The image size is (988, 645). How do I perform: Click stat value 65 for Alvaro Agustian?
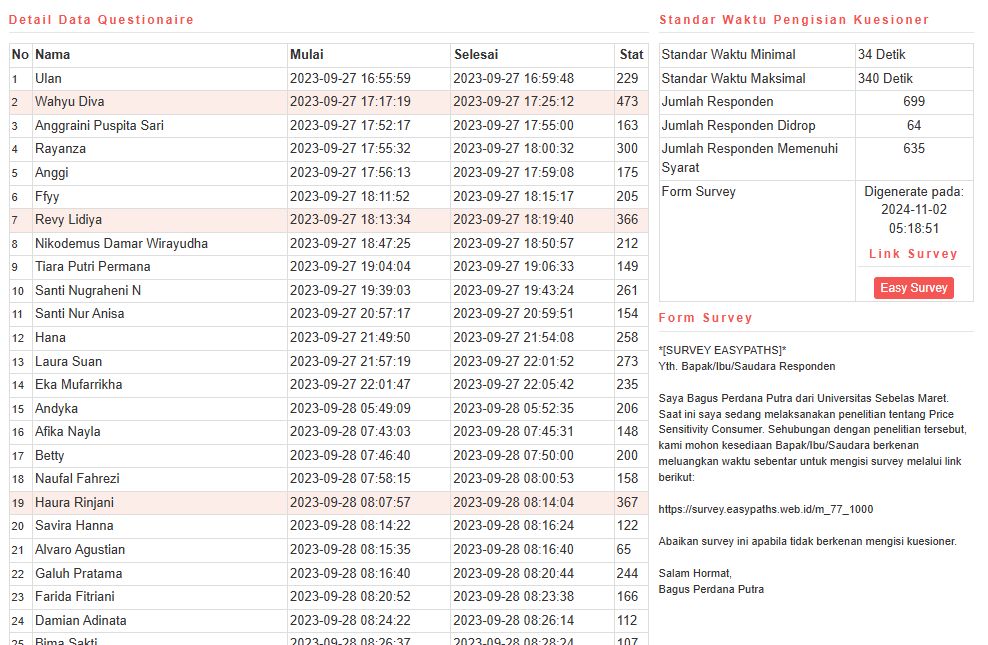tap(624, 549)
